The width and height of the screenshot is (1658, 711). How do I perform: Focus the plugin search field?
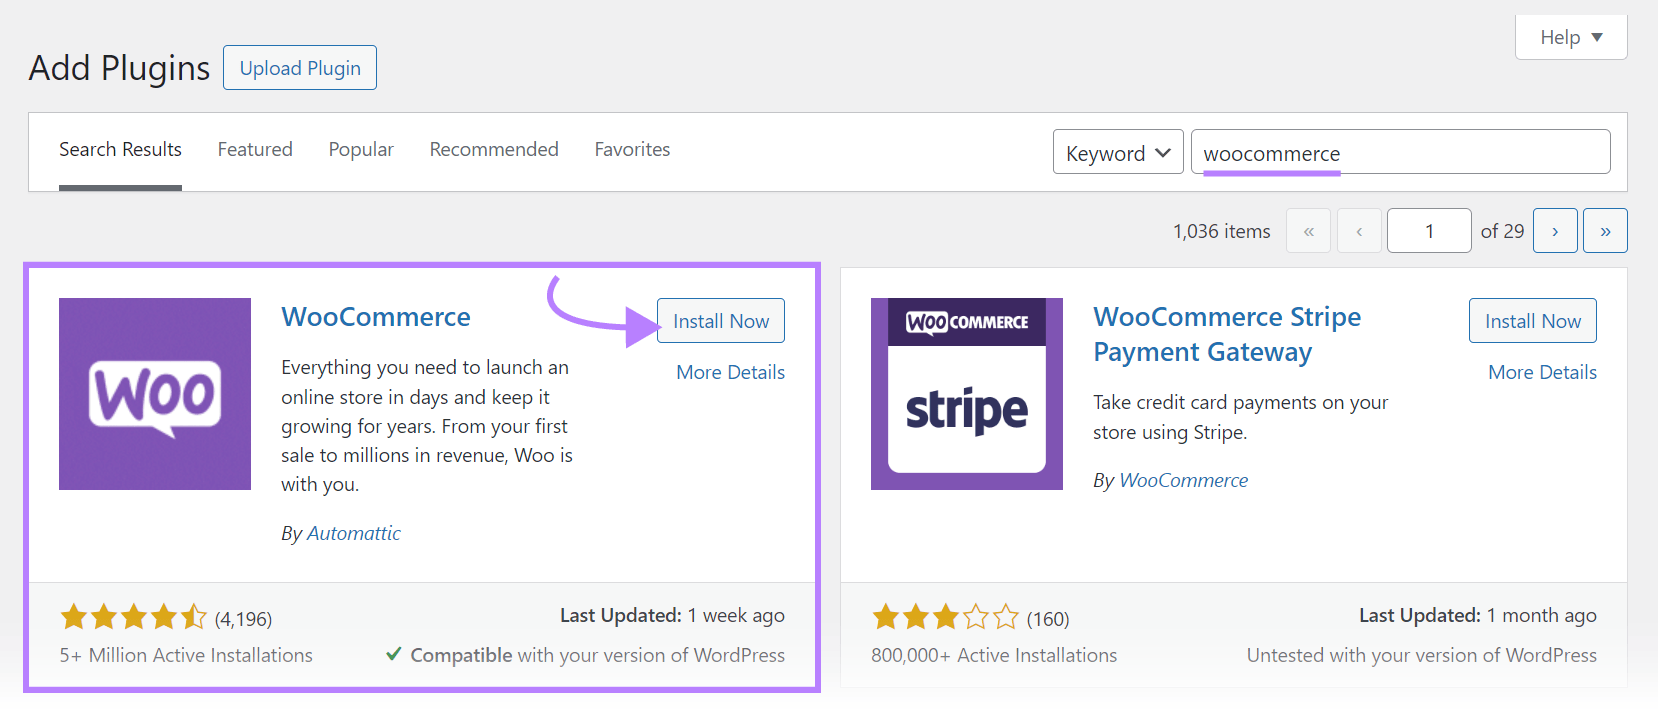point(1401,152)
